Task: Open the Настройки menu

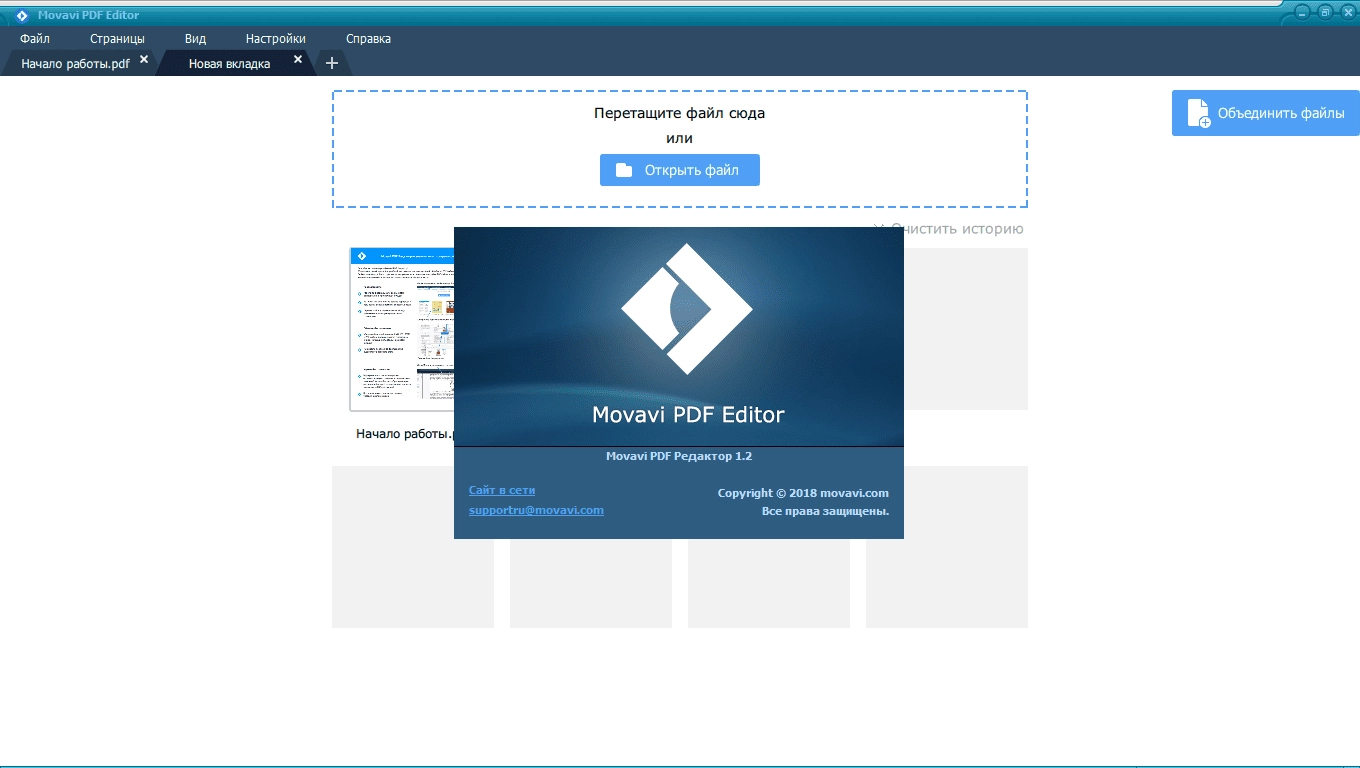Action: (275, 39)
